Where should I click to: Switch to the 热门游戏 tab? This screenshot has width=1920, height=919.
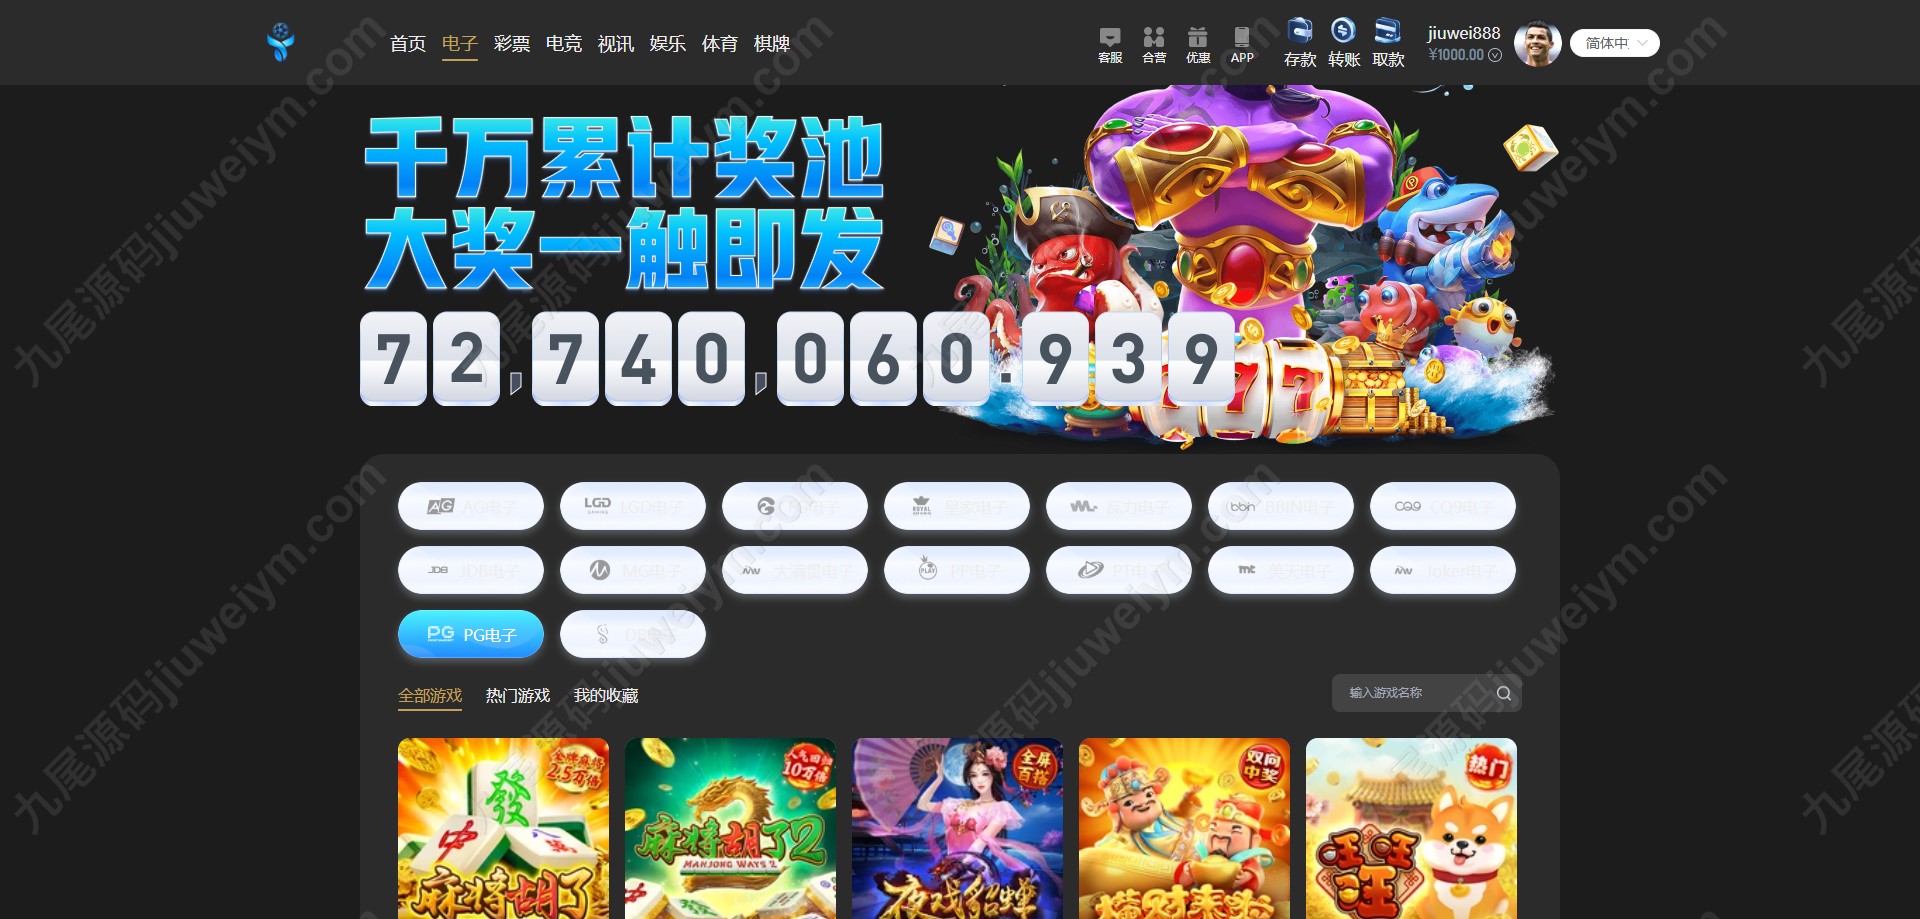coord(518,695)
